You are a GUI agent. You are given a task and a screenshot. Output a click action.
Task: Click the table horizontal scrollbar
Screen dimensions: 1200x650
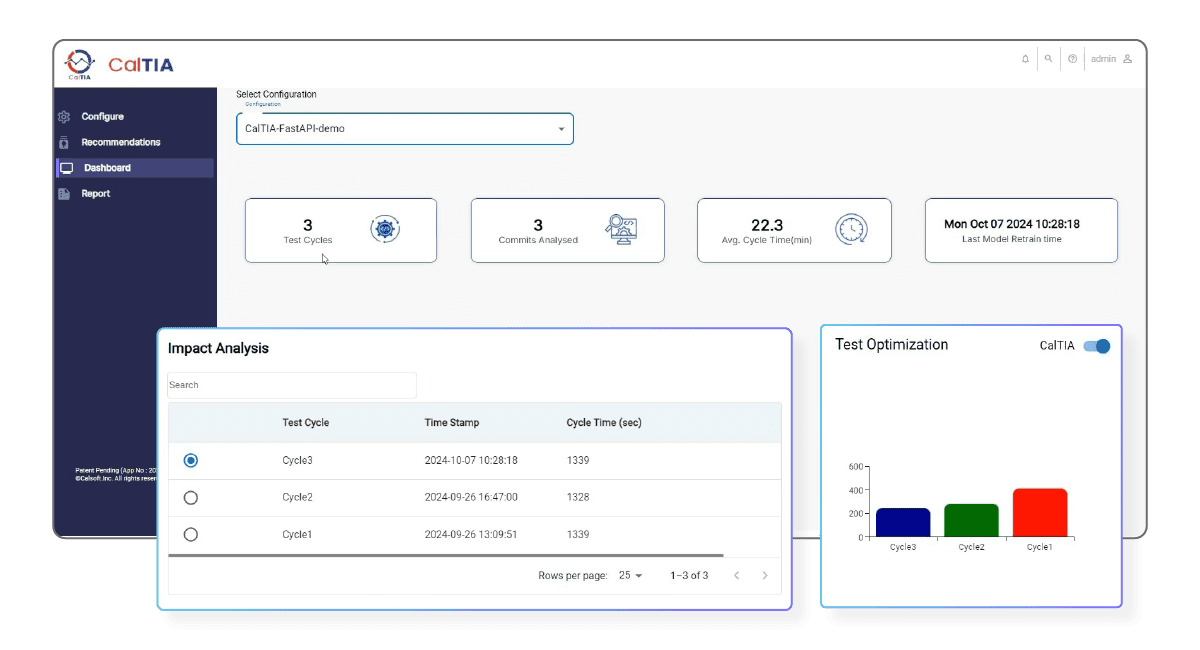tap(445, 554)
